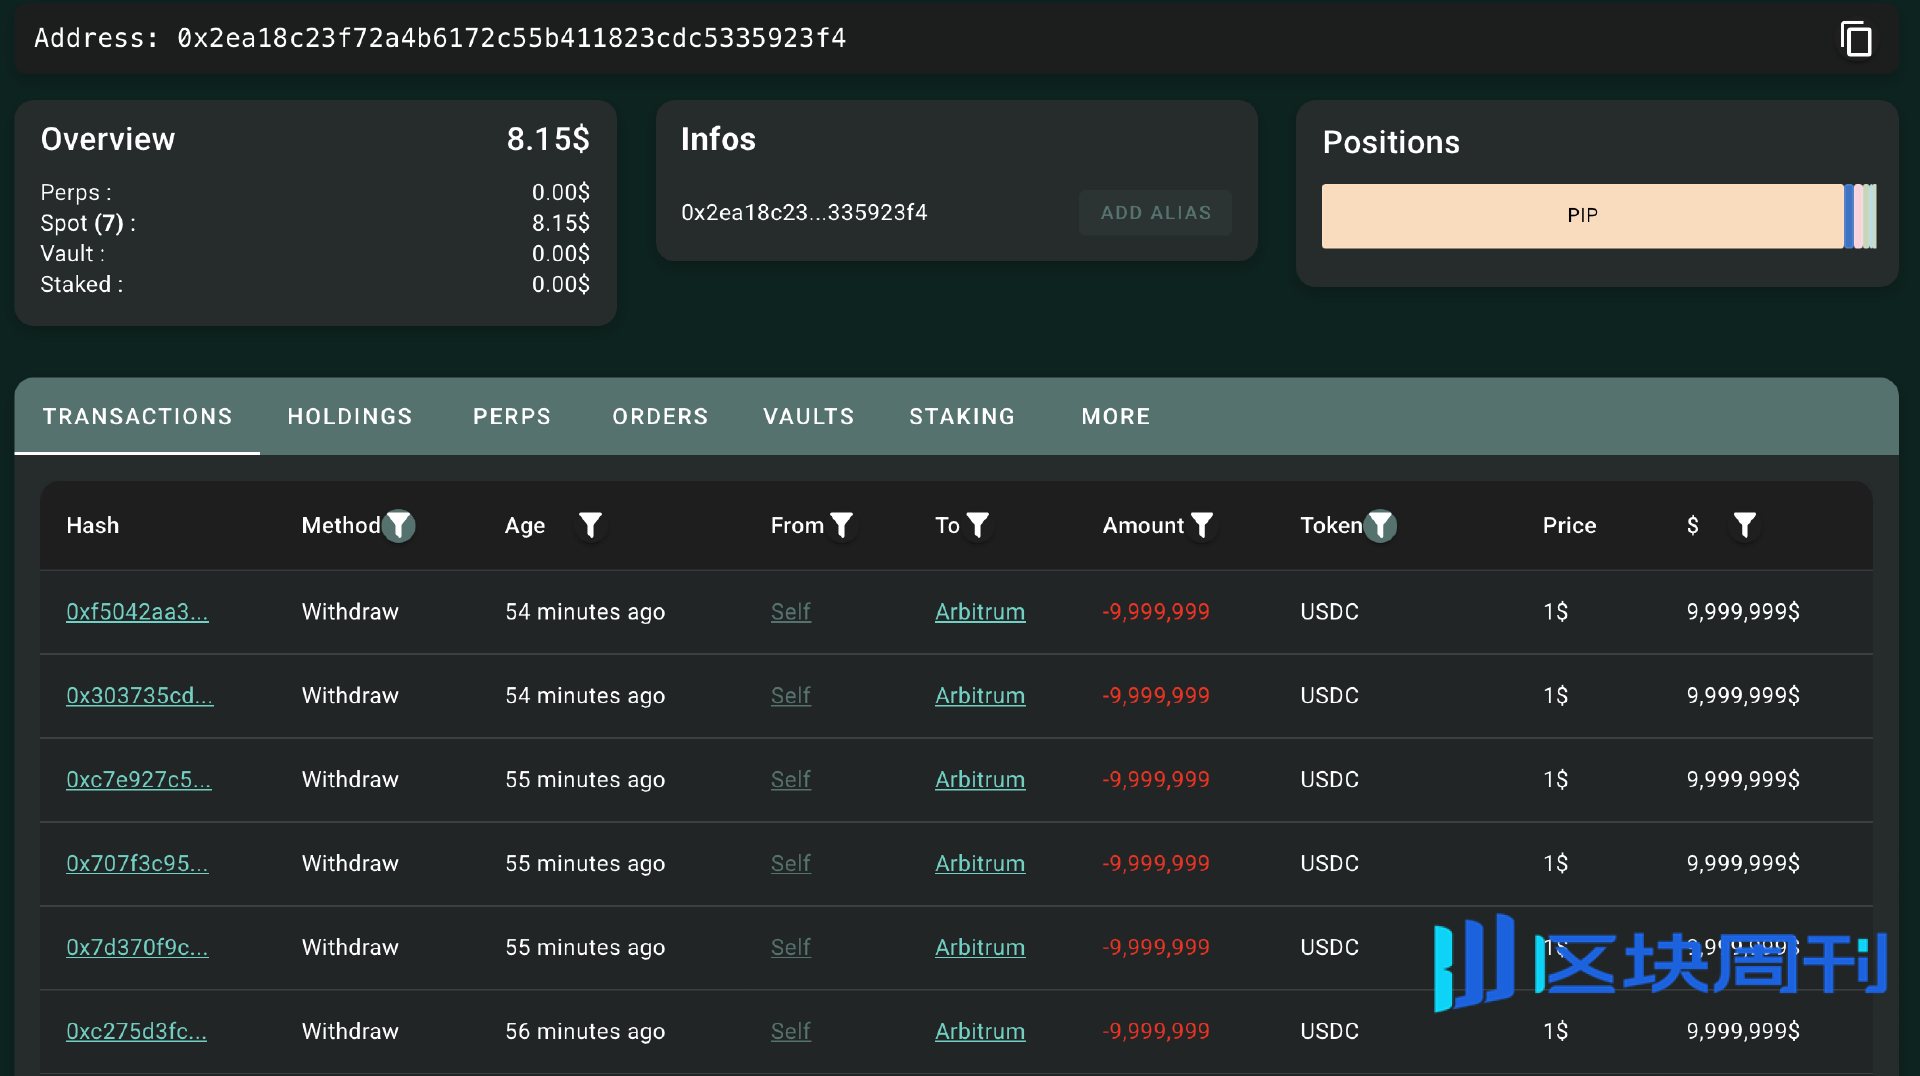Click the Self link in the 0x707f3c95 row
1920x1076 pixels.
click(790, 864)
